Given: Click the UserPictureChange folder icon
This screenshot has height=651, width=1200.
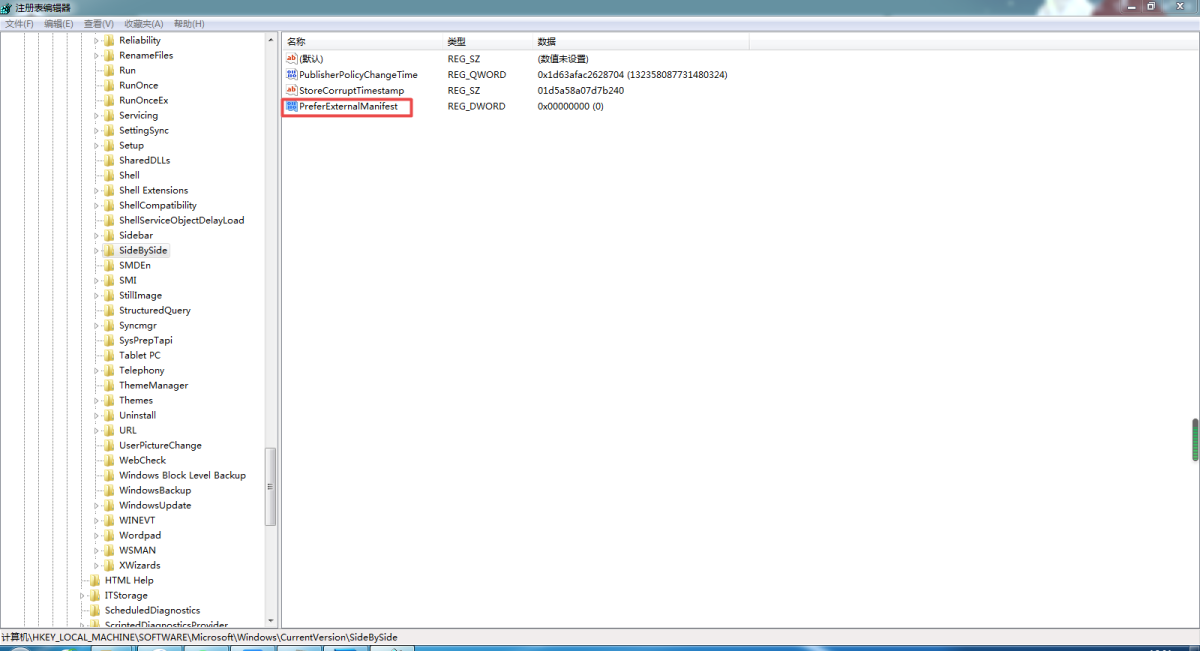Looking at the screenshot, I should click(x=109, y=445).
